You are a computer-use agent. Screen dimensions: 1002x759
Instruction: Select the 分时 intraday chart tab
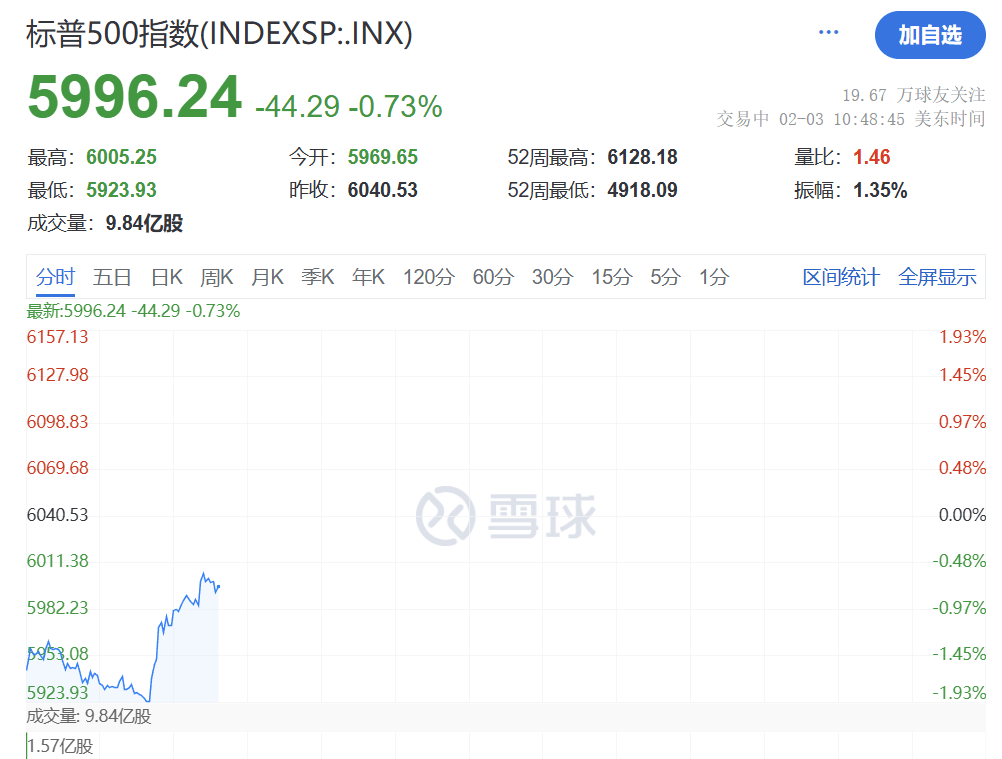56,277
